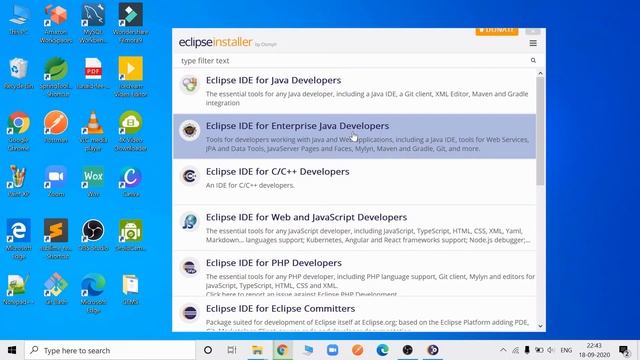Open the volume control in system tray
Viewport: 640px width, 360px height.
click(551, 350)
